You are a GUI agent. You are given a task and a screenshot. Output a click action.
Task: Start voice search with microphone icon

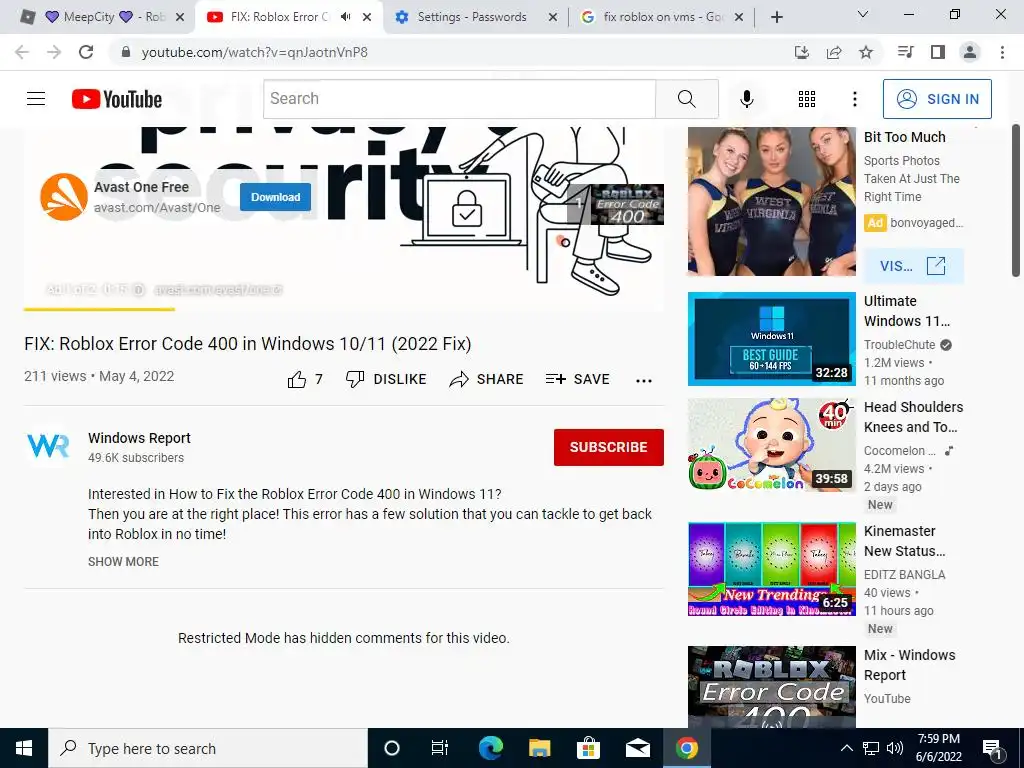click(746, 99)
